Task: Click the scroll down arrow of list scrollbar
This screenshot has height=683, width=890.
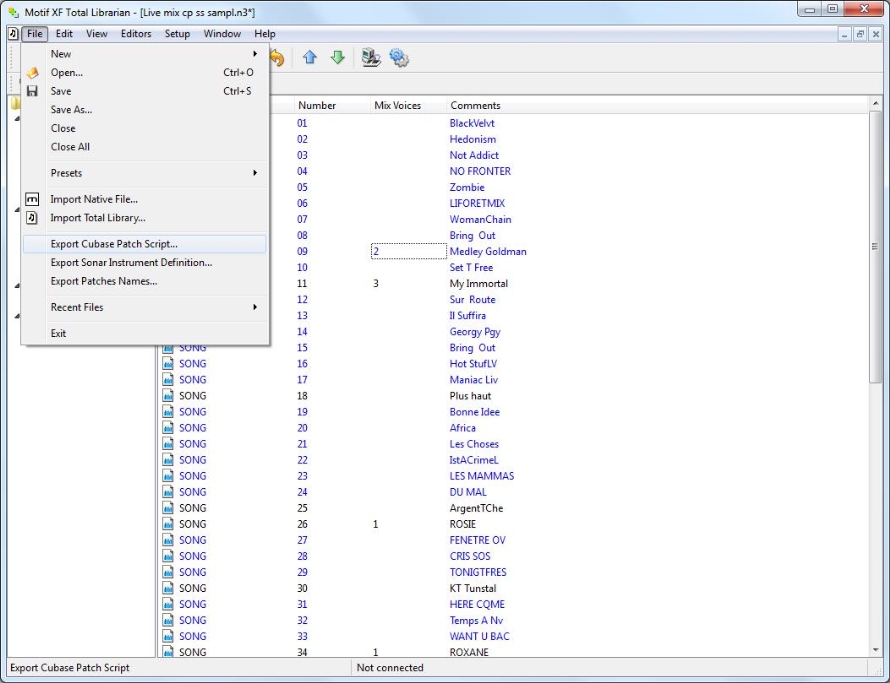Action: [x=875, y=651]
